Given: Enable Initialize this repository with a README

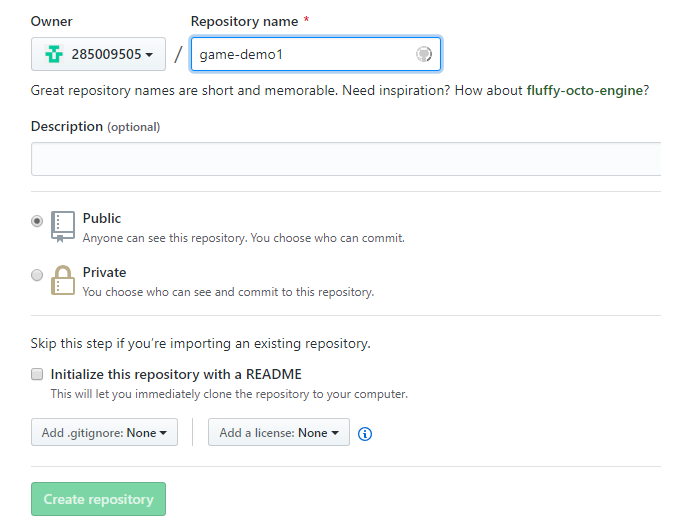Looking at the screenshot, I should point(37,374).
